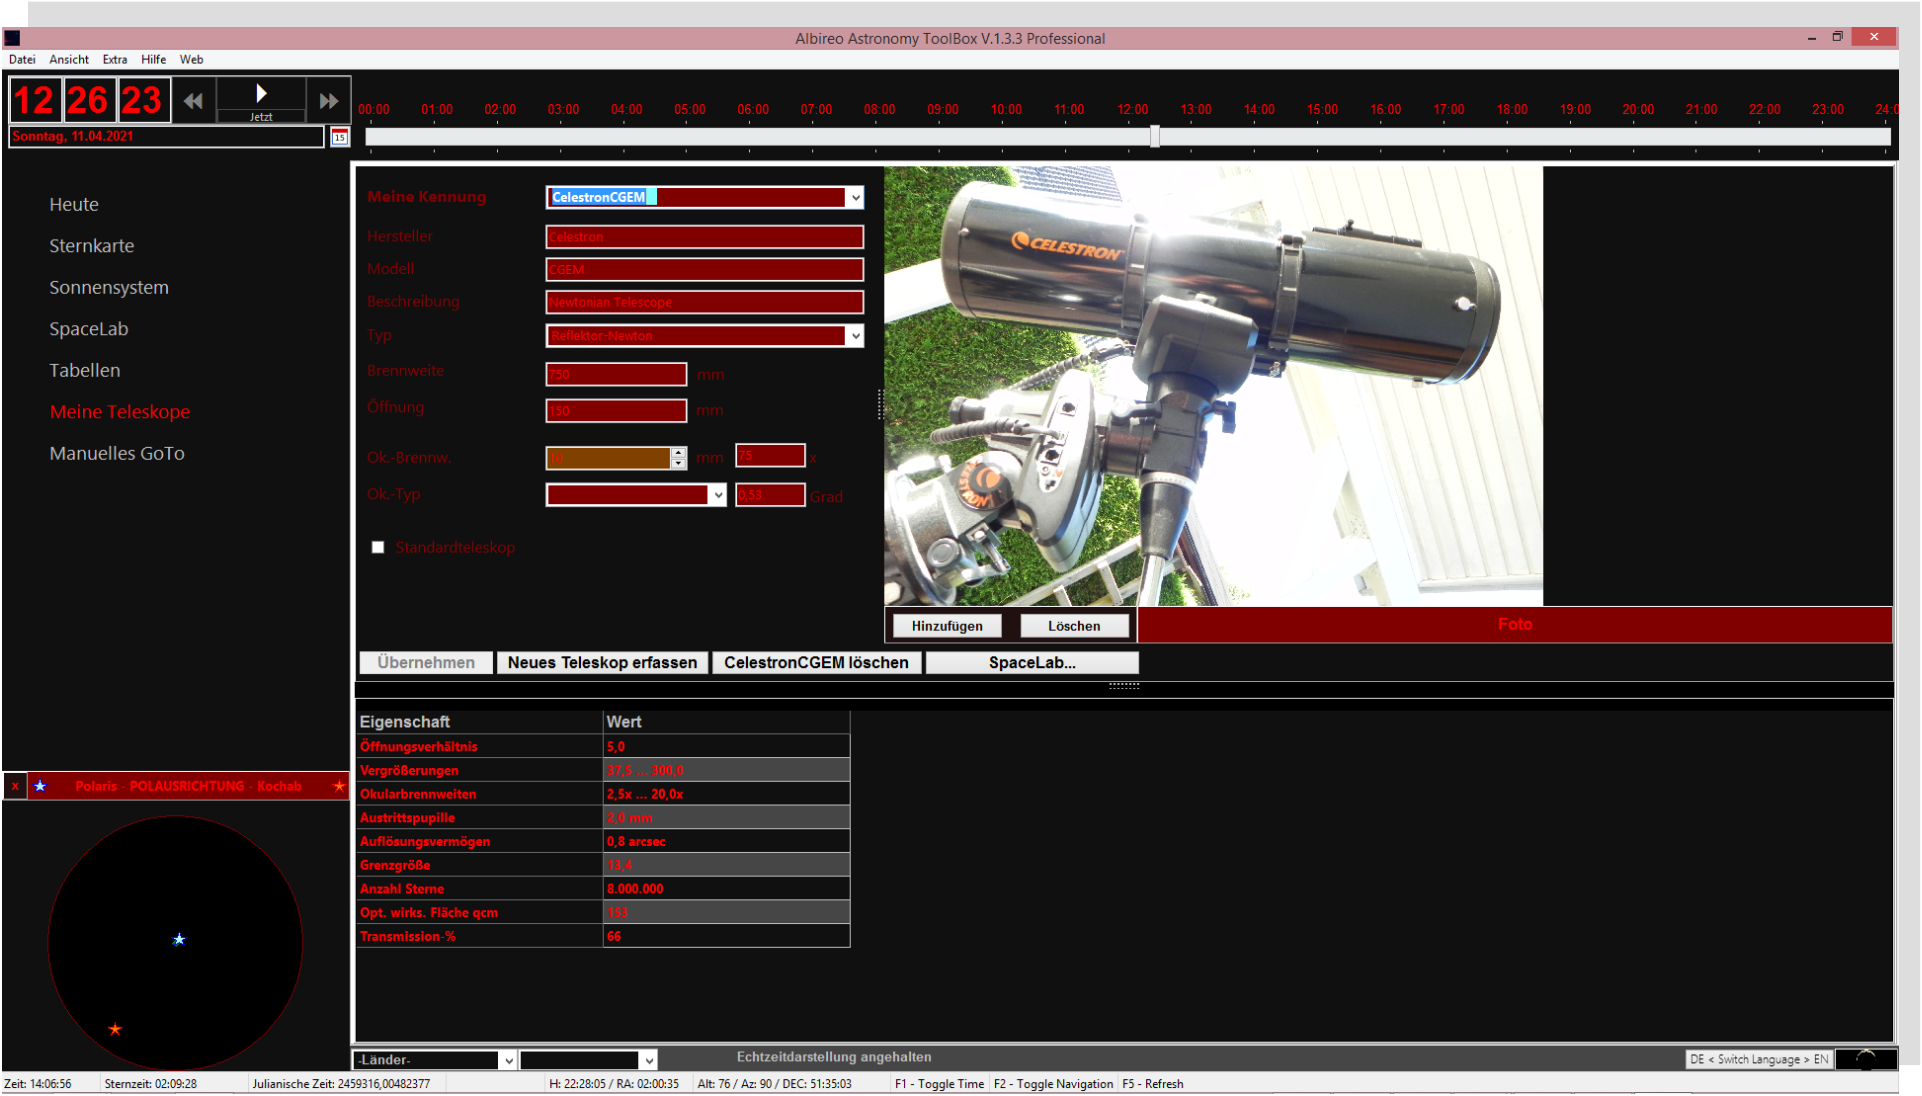The width and height of the screenshot is (1922, 1096).
Task: Click the Modell input field
Action: tap(705, 270)
